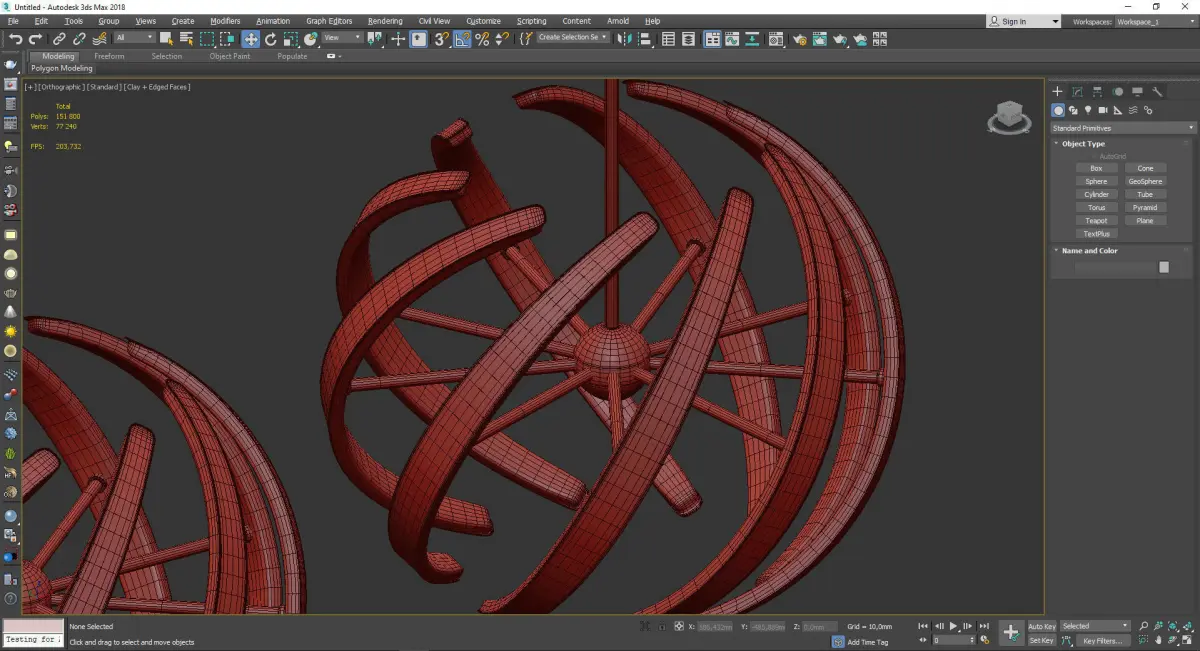The height and width of the screenshot is (651, 1200).
Task: Click Bind to Space Warp icon
Action: [99, 39]
